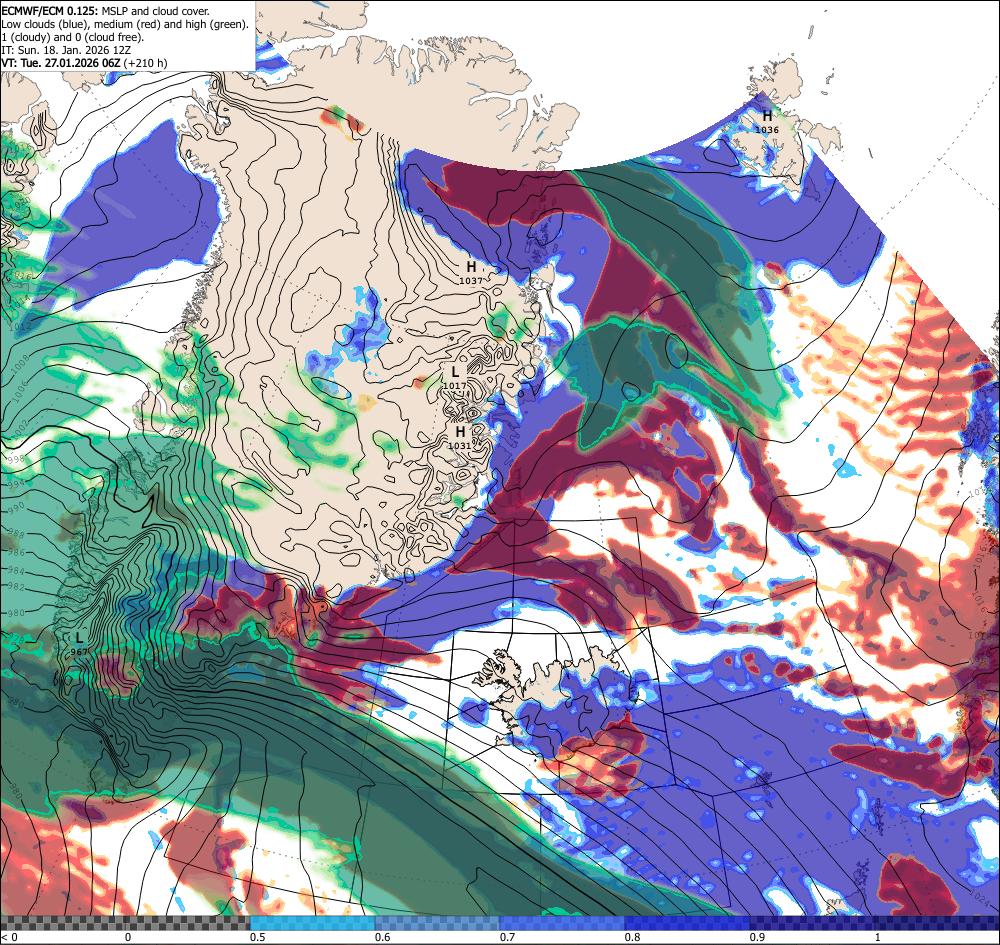Click the '1' colorbar label
This screenshot has height=945, width=1000.
878,937
